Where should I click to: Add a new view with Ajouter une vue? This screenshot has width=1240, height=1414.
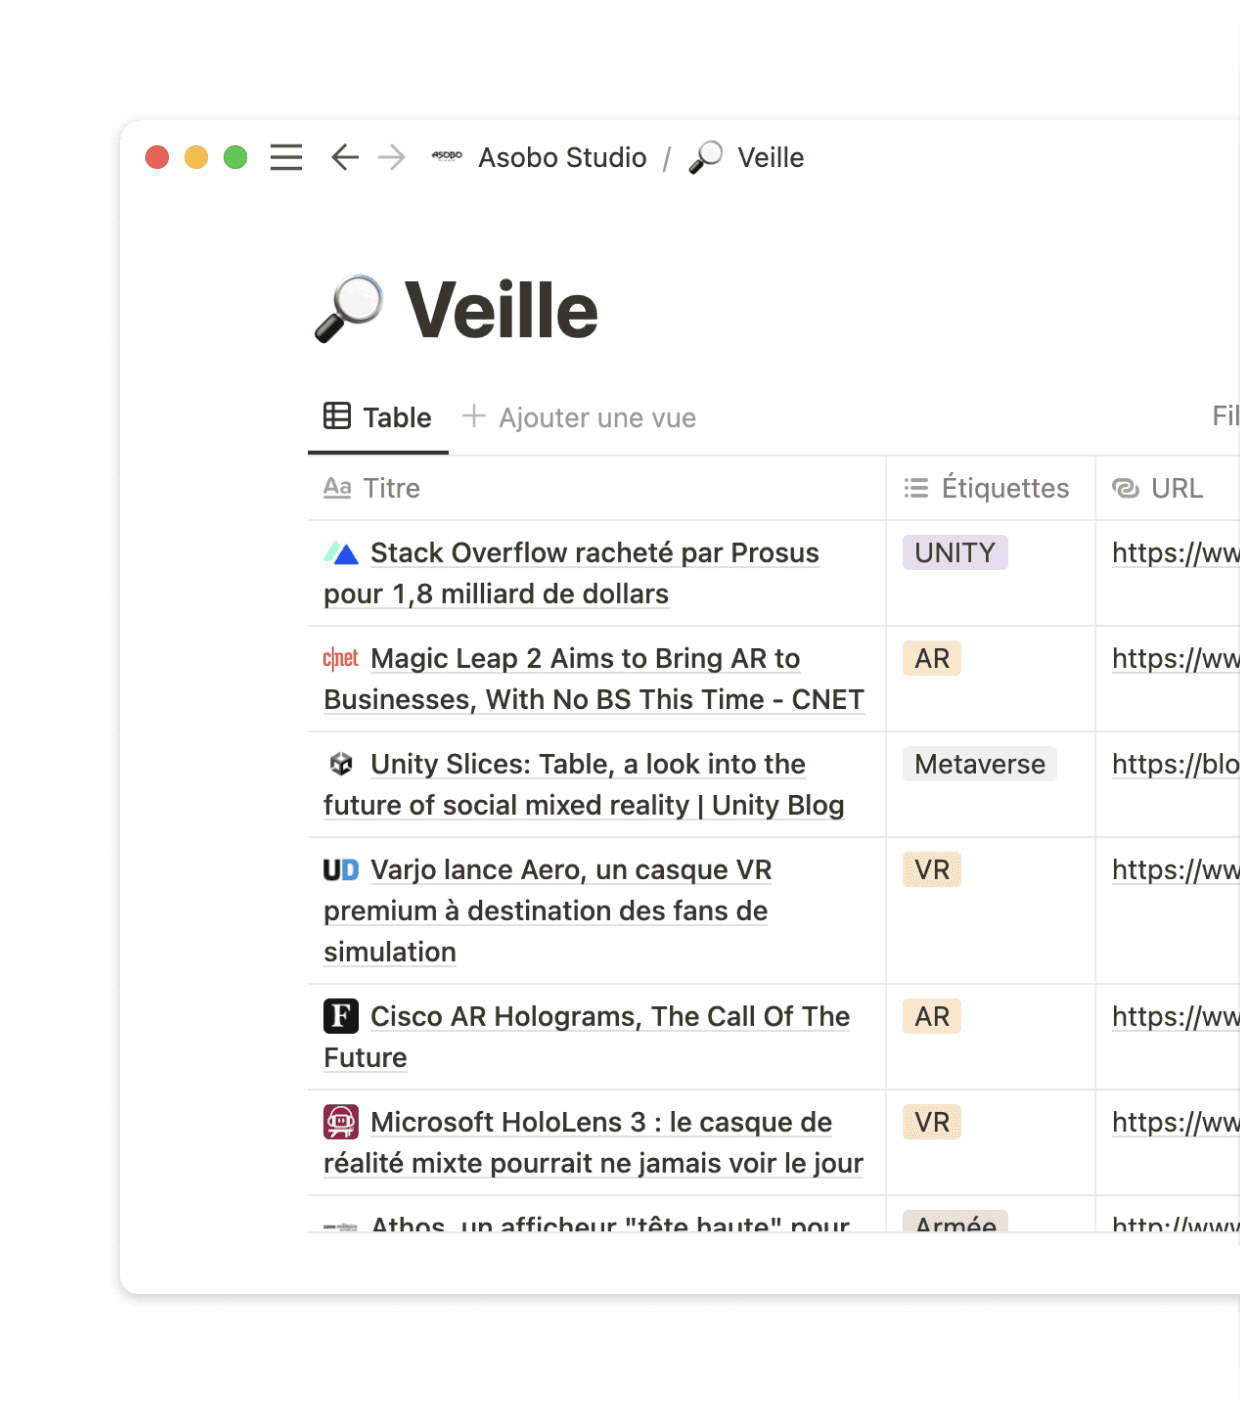click(580, 417)
